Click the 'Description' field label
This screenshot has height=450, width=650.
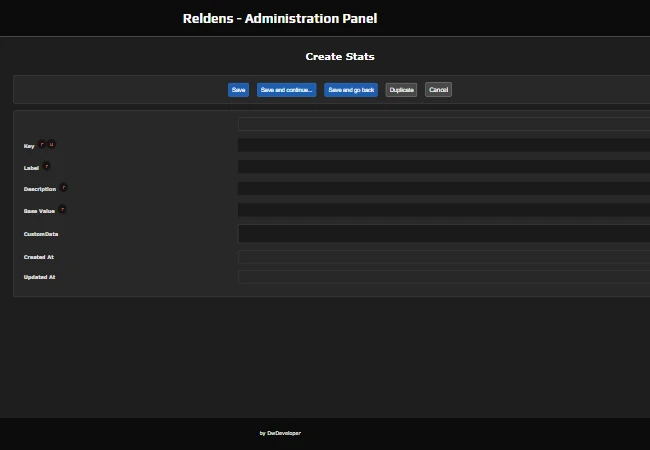point(40,189)
